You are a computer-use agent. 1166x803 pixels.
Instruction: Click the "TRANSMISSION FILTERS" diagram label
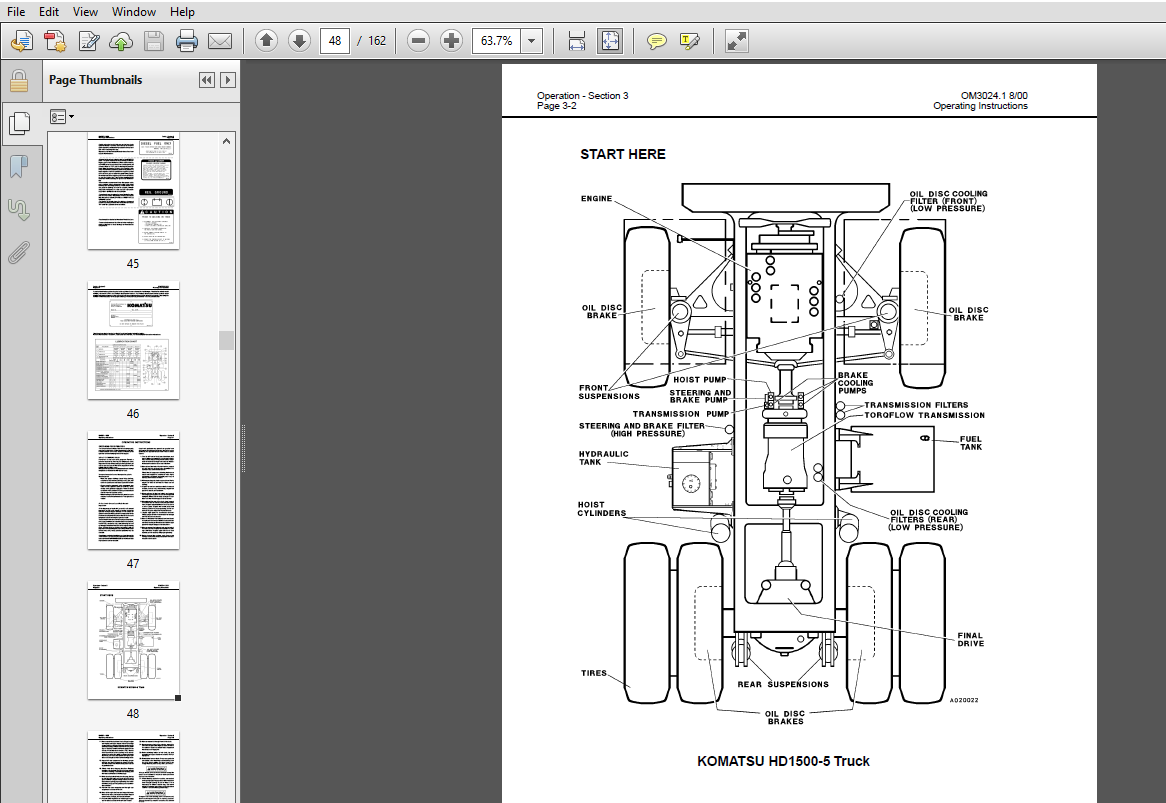pos(916,405)
